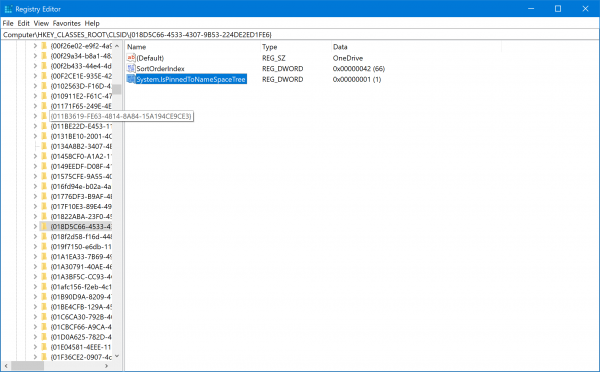Viewport: 600px width, 372px height.
Task: Click the System.IsPinnedToNameSpaceTree DWORD icon
Action: 131,79
